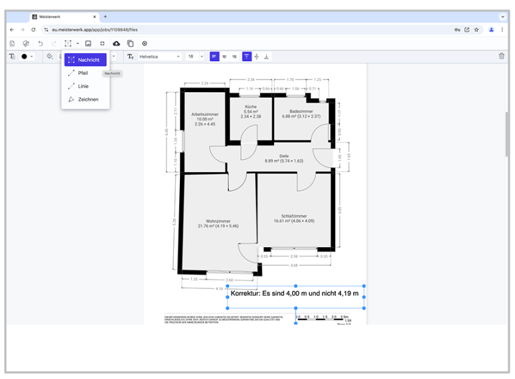This screenshot has width=515, height=379.
Task: Toggle left text alignment
Action: point(214,56)
